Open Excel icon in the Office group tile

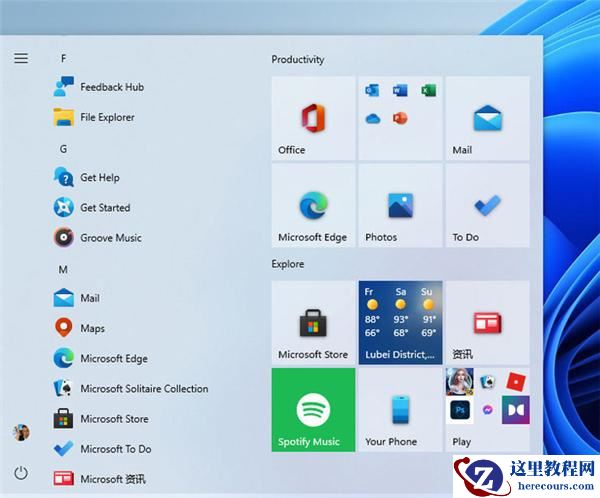pos(429,90)
